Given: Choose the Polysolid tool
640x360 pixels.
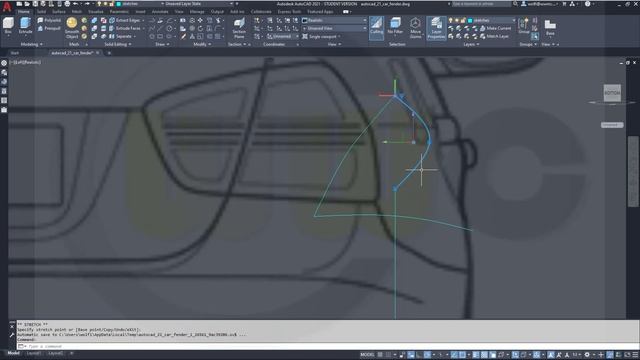Looking at the screenshot, I should tap(49, 20).
